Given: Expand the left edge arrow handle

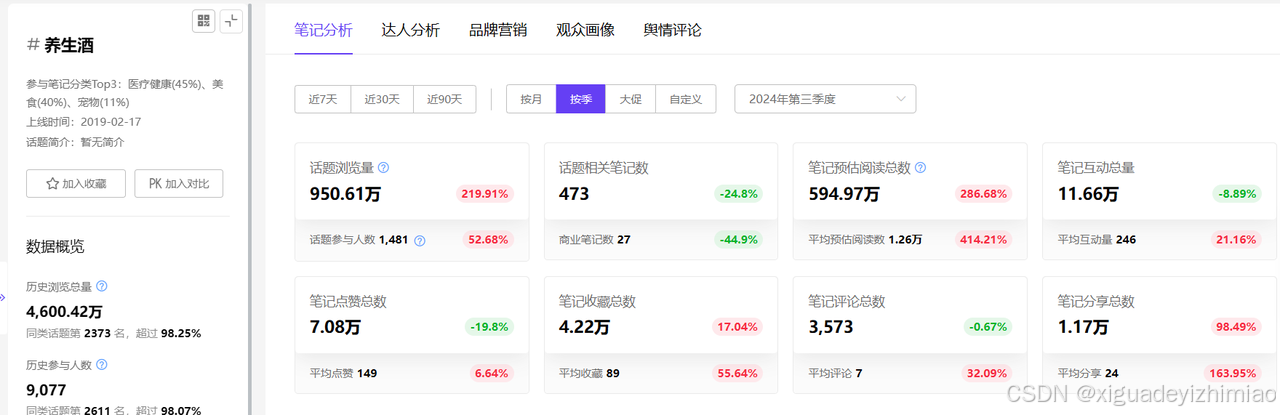Looking at the screenshot, I should 3,297.
